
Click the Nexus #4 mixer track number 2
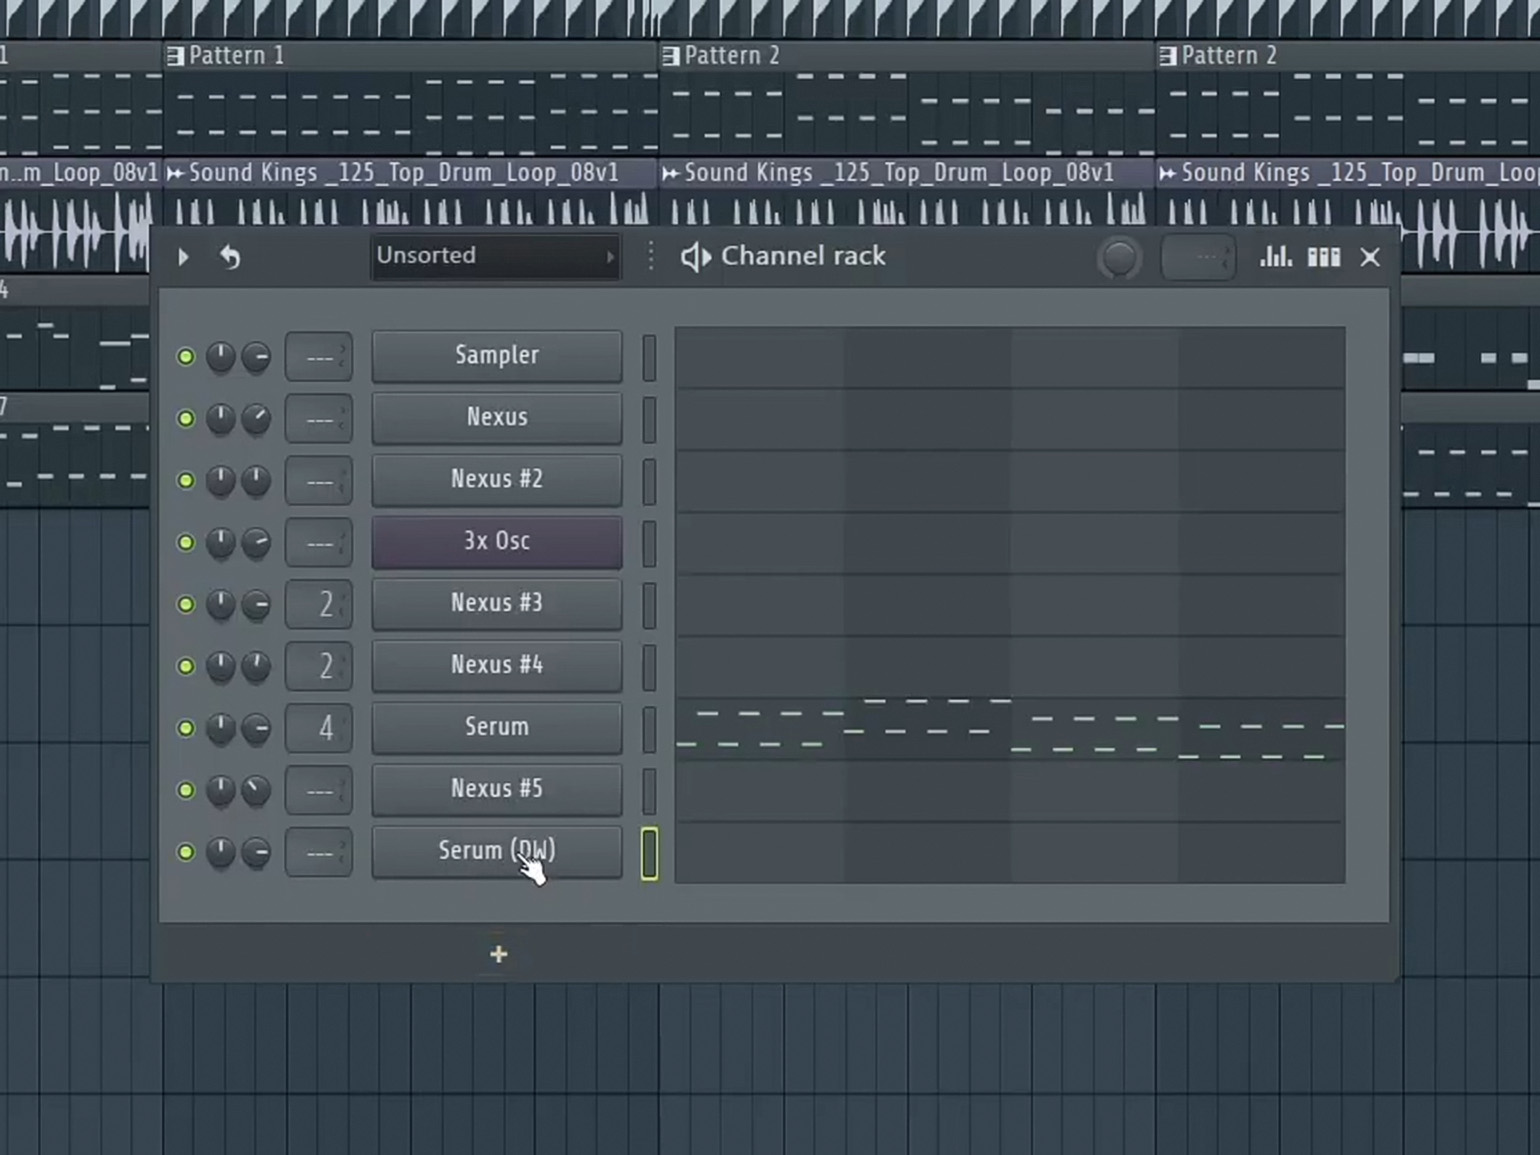pyautogui.click(x=319, y=667)
